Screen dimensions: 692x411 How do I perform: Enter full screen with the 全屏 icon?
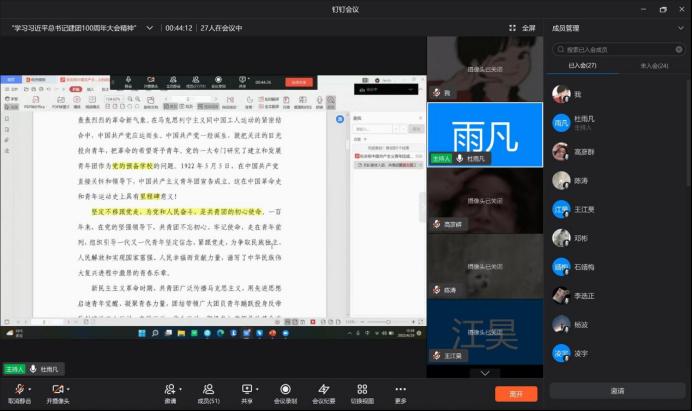tap(523, 28)
